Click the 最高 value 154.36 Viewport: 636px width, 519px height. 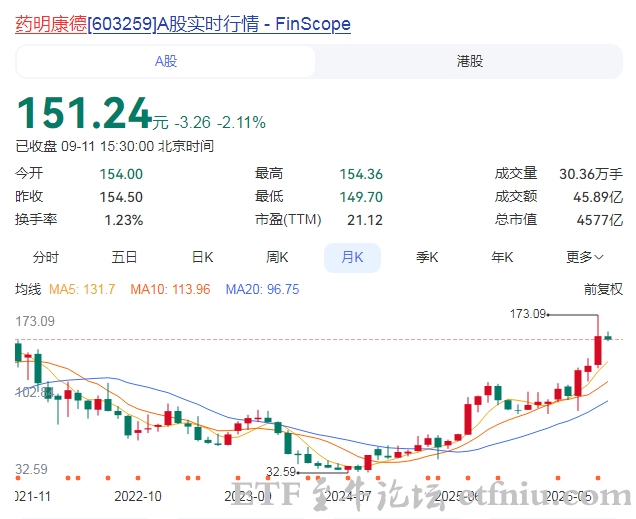[x=361, y=174]
